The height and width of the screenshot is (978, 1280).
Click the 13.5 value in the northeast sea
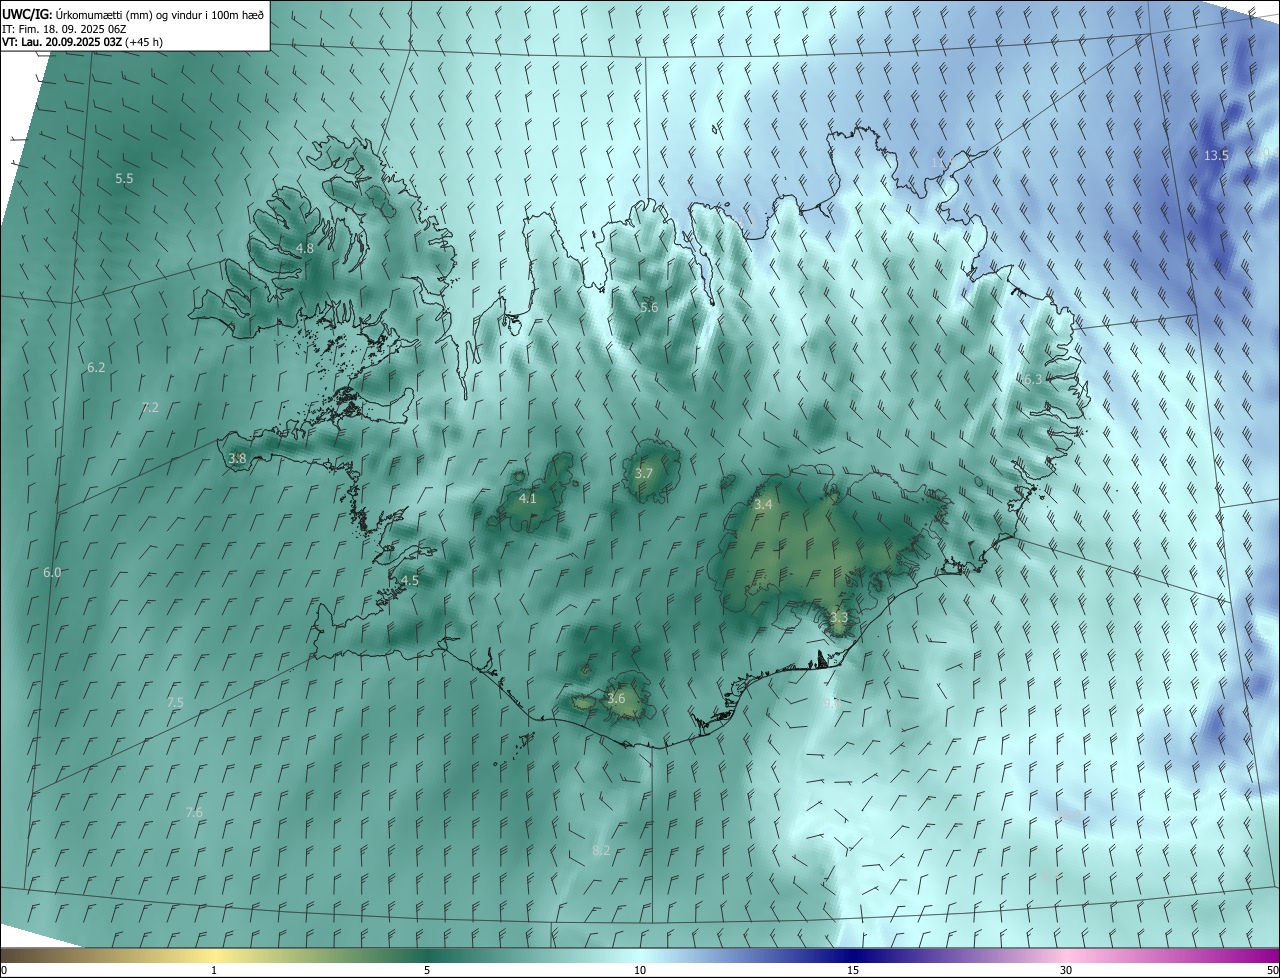(1216, 155)
